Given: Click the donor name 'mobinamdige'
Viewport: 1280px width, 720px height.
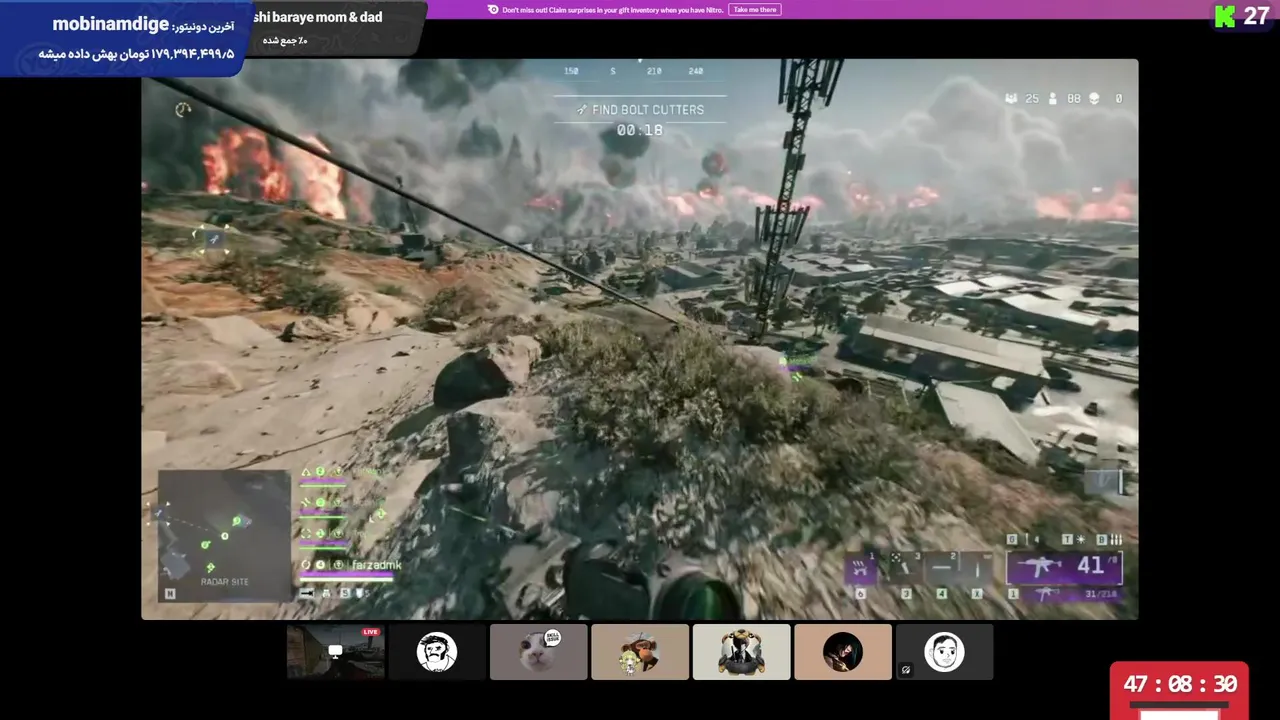Looking at the screenshot, I should click(x=111, y=24).
